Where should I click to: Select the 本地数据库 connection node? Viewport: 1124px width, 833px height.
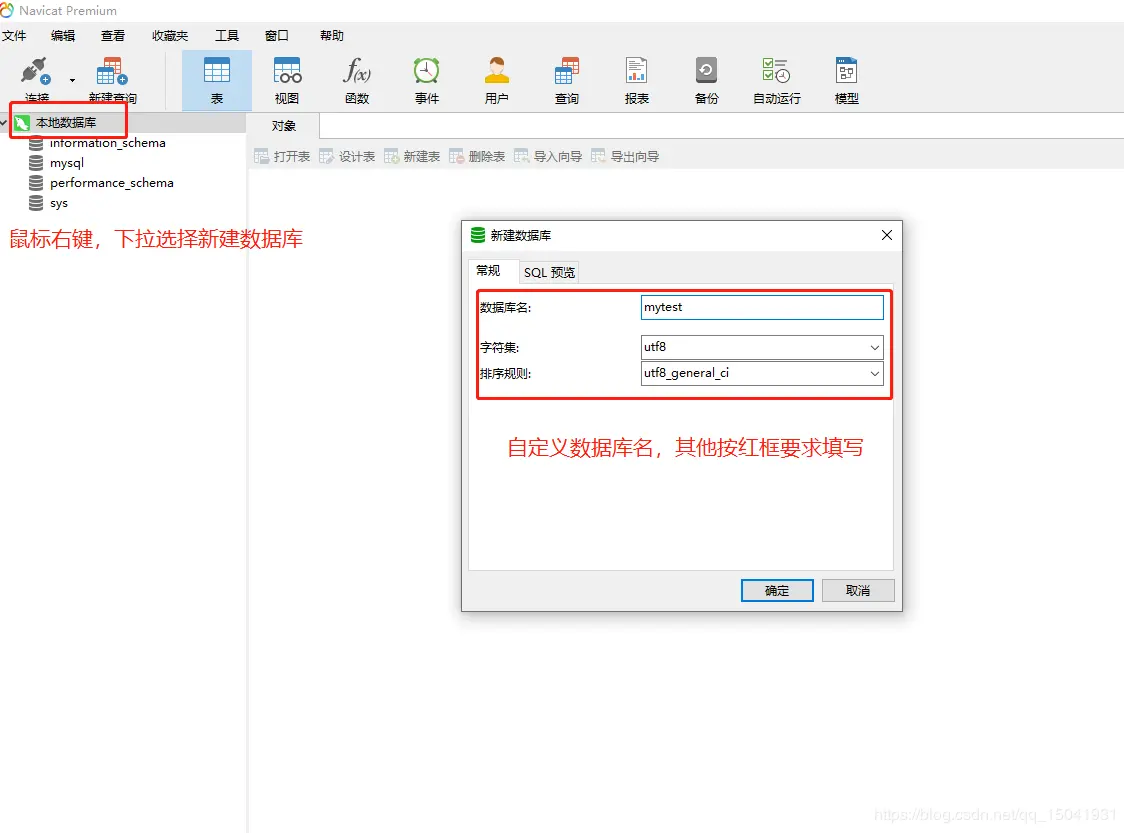click(66, 123)
